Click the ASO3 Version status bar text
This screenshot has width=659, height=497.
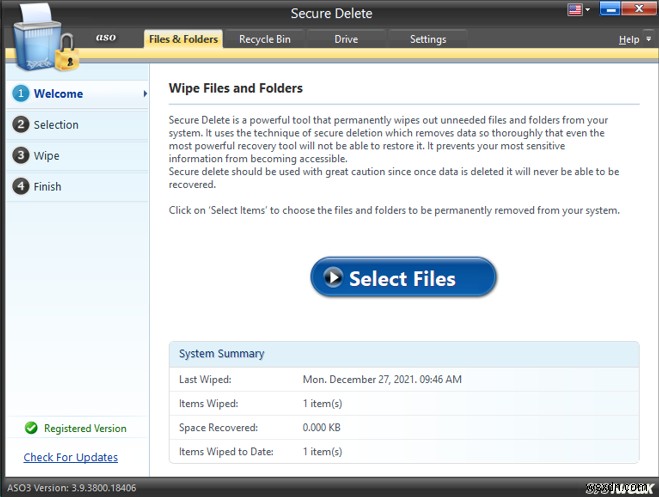coord(71,488)
